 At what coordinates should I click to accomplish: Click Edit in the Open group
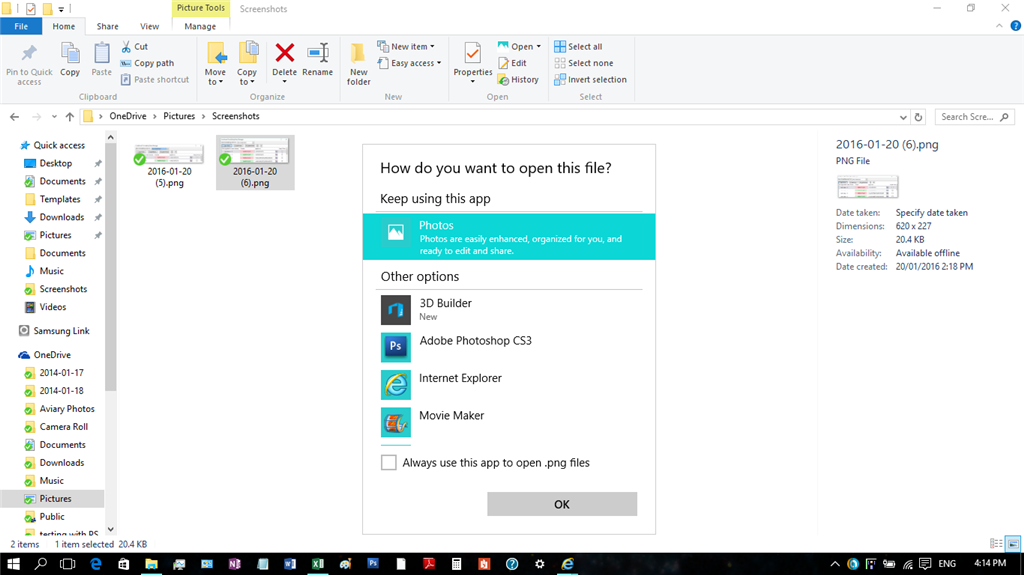513,63
